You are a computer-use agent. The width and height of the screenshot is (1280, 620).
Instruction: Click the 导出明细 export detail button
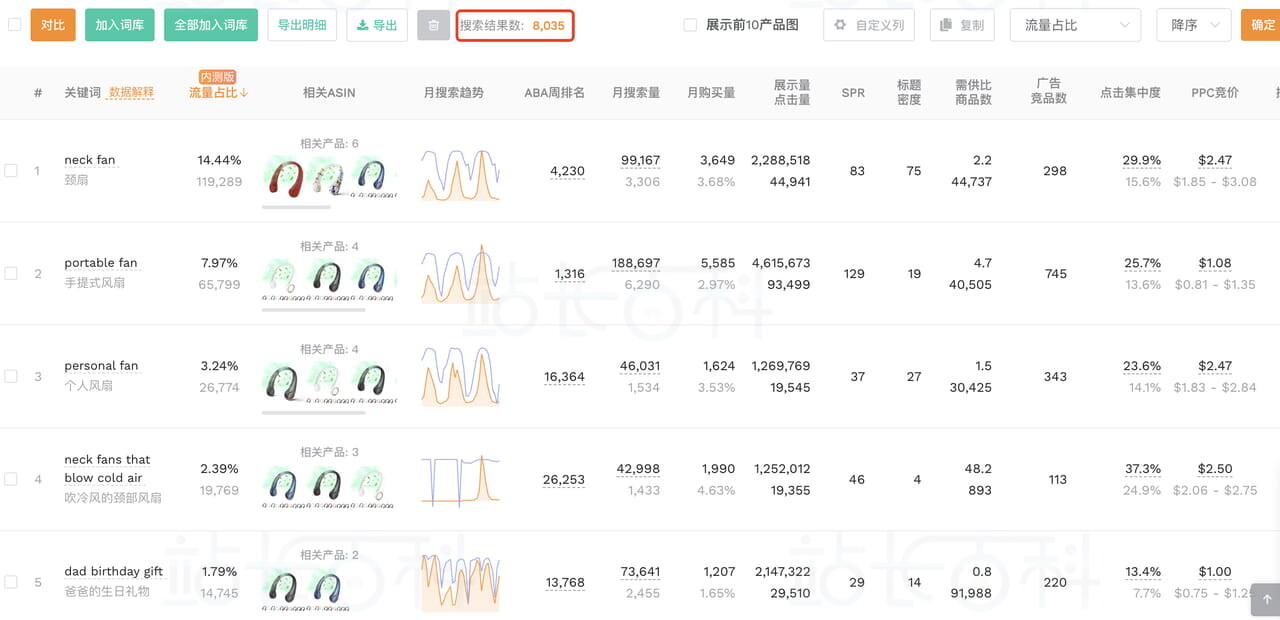pyautogui.click(x=302, y=25)
